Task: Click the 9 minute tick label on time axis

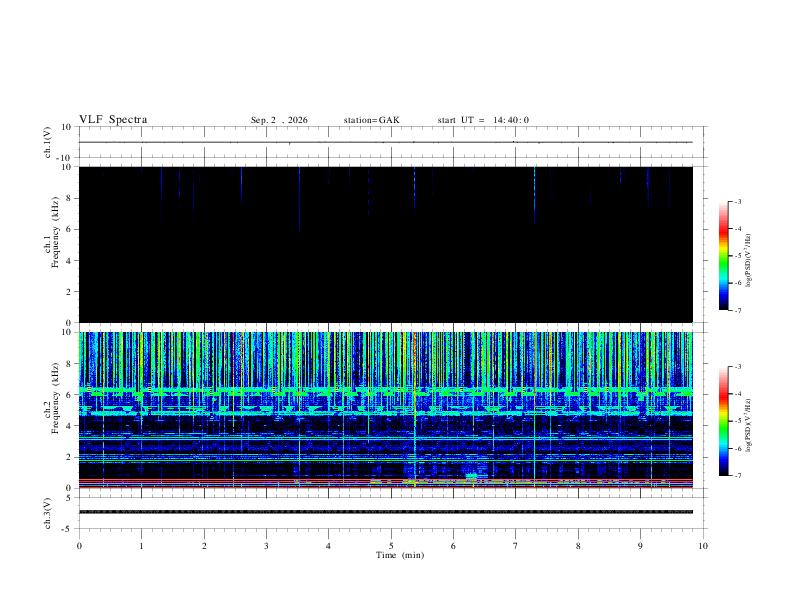Action: click(640, 546)
